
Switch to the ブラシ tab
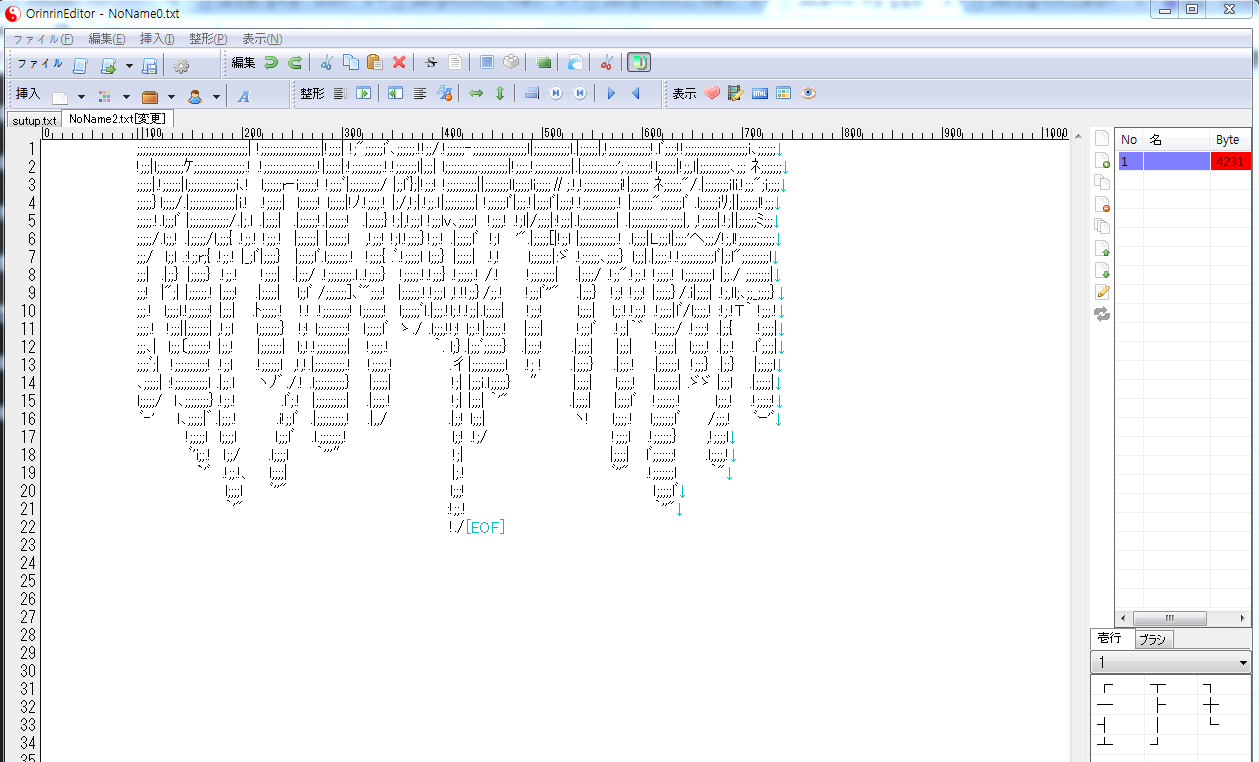coord(1152,639)
